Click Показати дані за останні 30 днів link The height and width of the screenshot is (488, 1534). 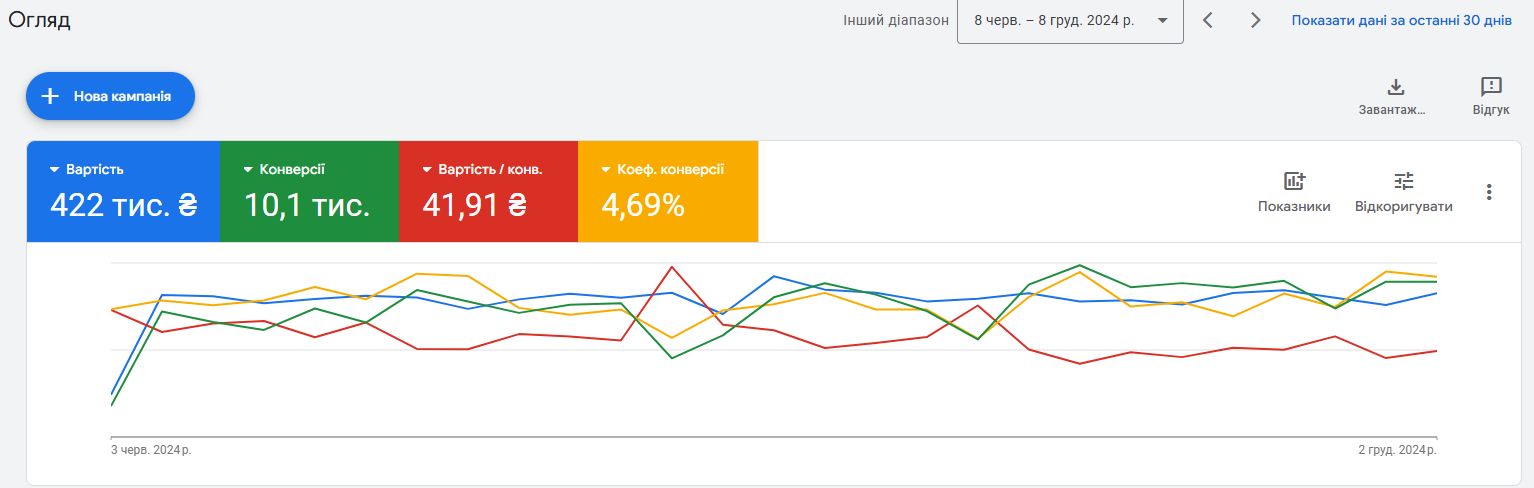click(x=1401, y=20)
